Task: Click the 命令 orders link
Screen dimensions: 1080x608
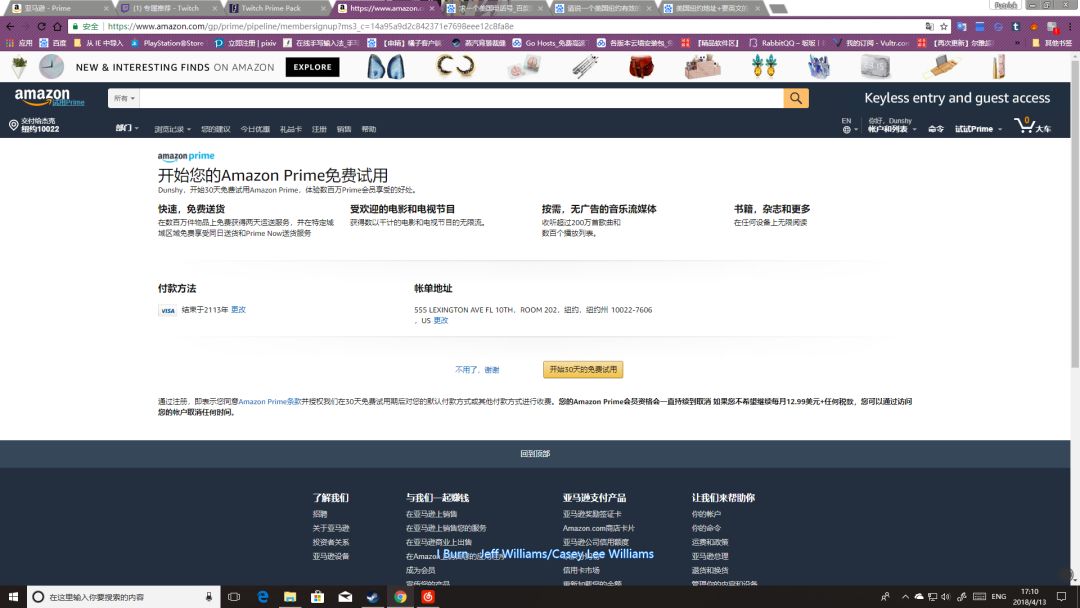Action: 935,129
